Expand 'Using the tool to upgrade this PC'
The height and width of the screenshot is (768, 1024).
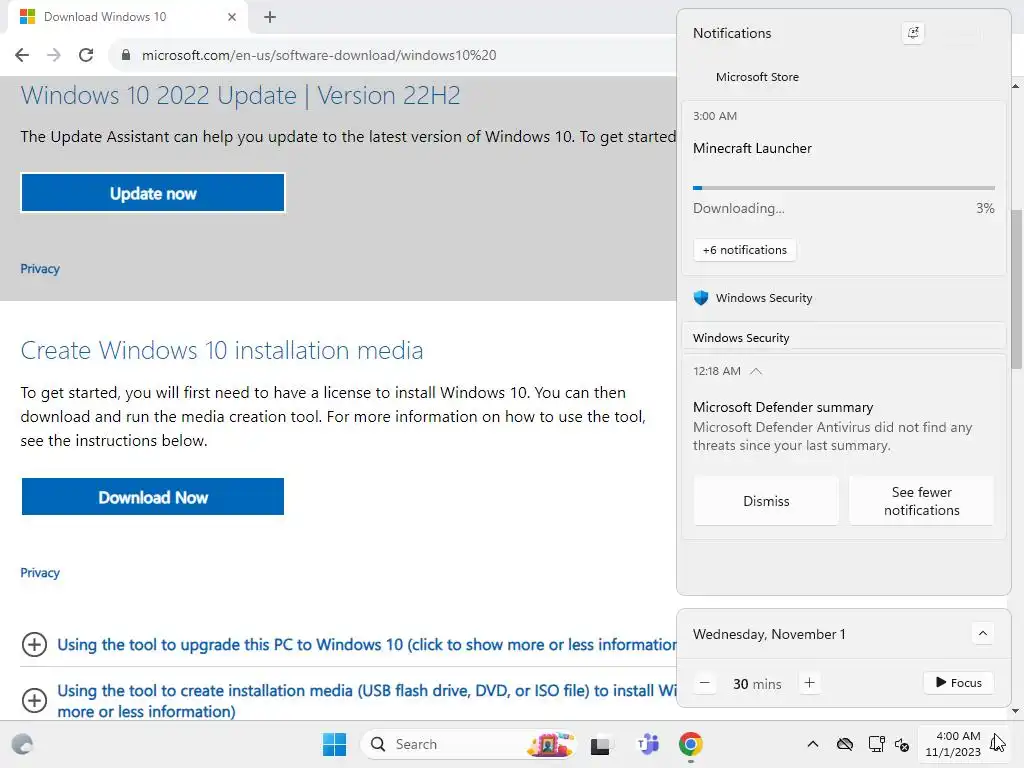point(367,645)
